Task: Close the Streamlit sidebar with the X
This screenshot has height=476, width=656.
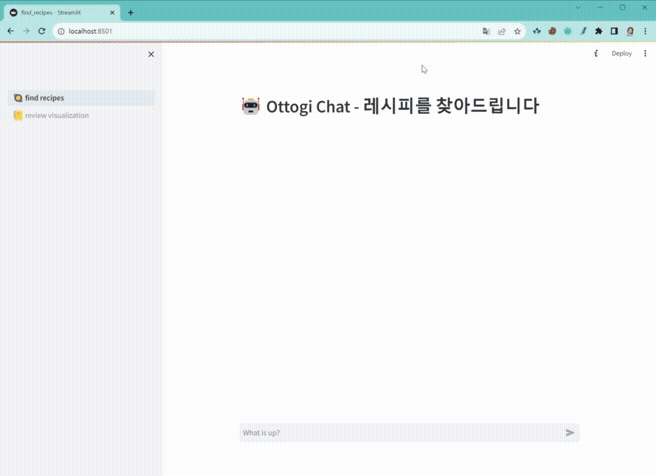Action: click(x=151, y=54)
